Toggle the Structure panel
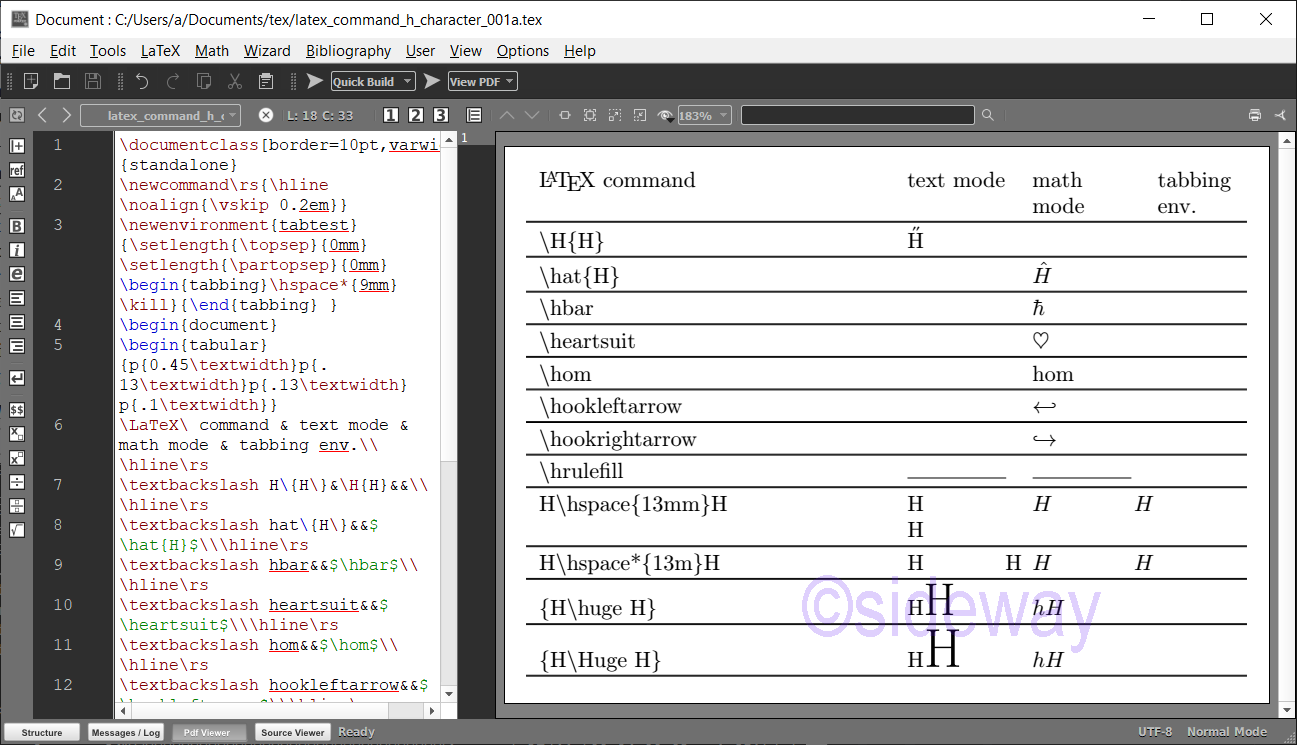 [42, 733]
